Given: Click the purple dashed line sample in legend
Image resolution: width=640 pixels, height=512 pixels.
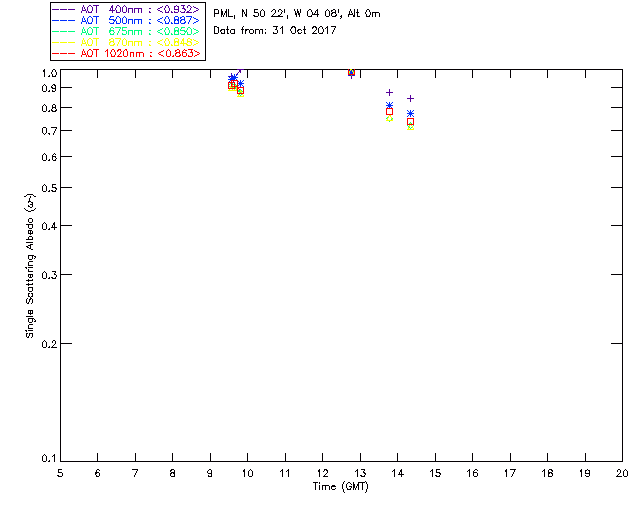Looking at the screenshot, I should (x=64, y=9).
